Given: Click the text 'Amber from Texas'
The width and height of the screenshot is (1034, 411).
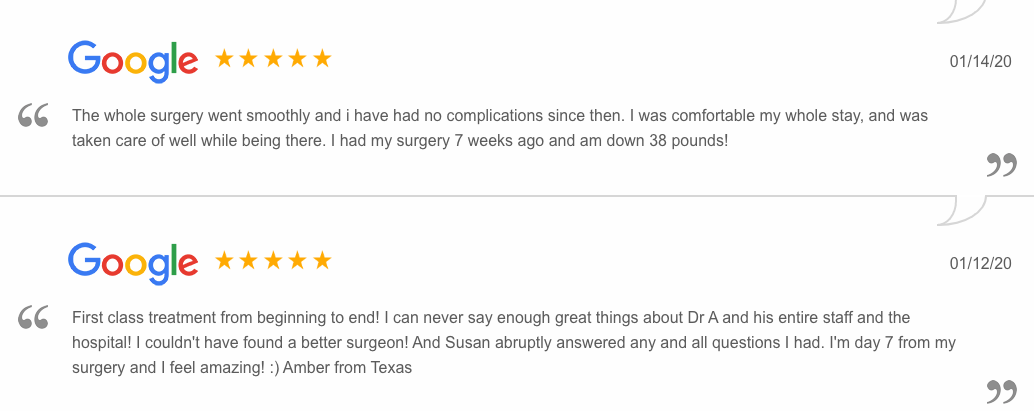Looking at the screenshot, I should point(348,367).
